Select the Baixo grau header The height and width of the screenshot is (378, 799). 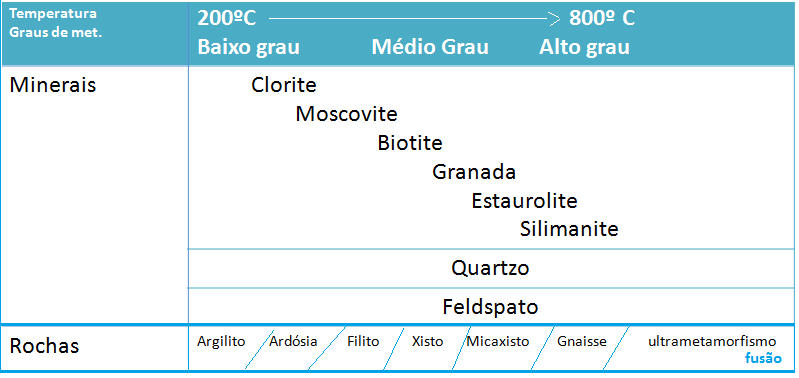(248, 47)
